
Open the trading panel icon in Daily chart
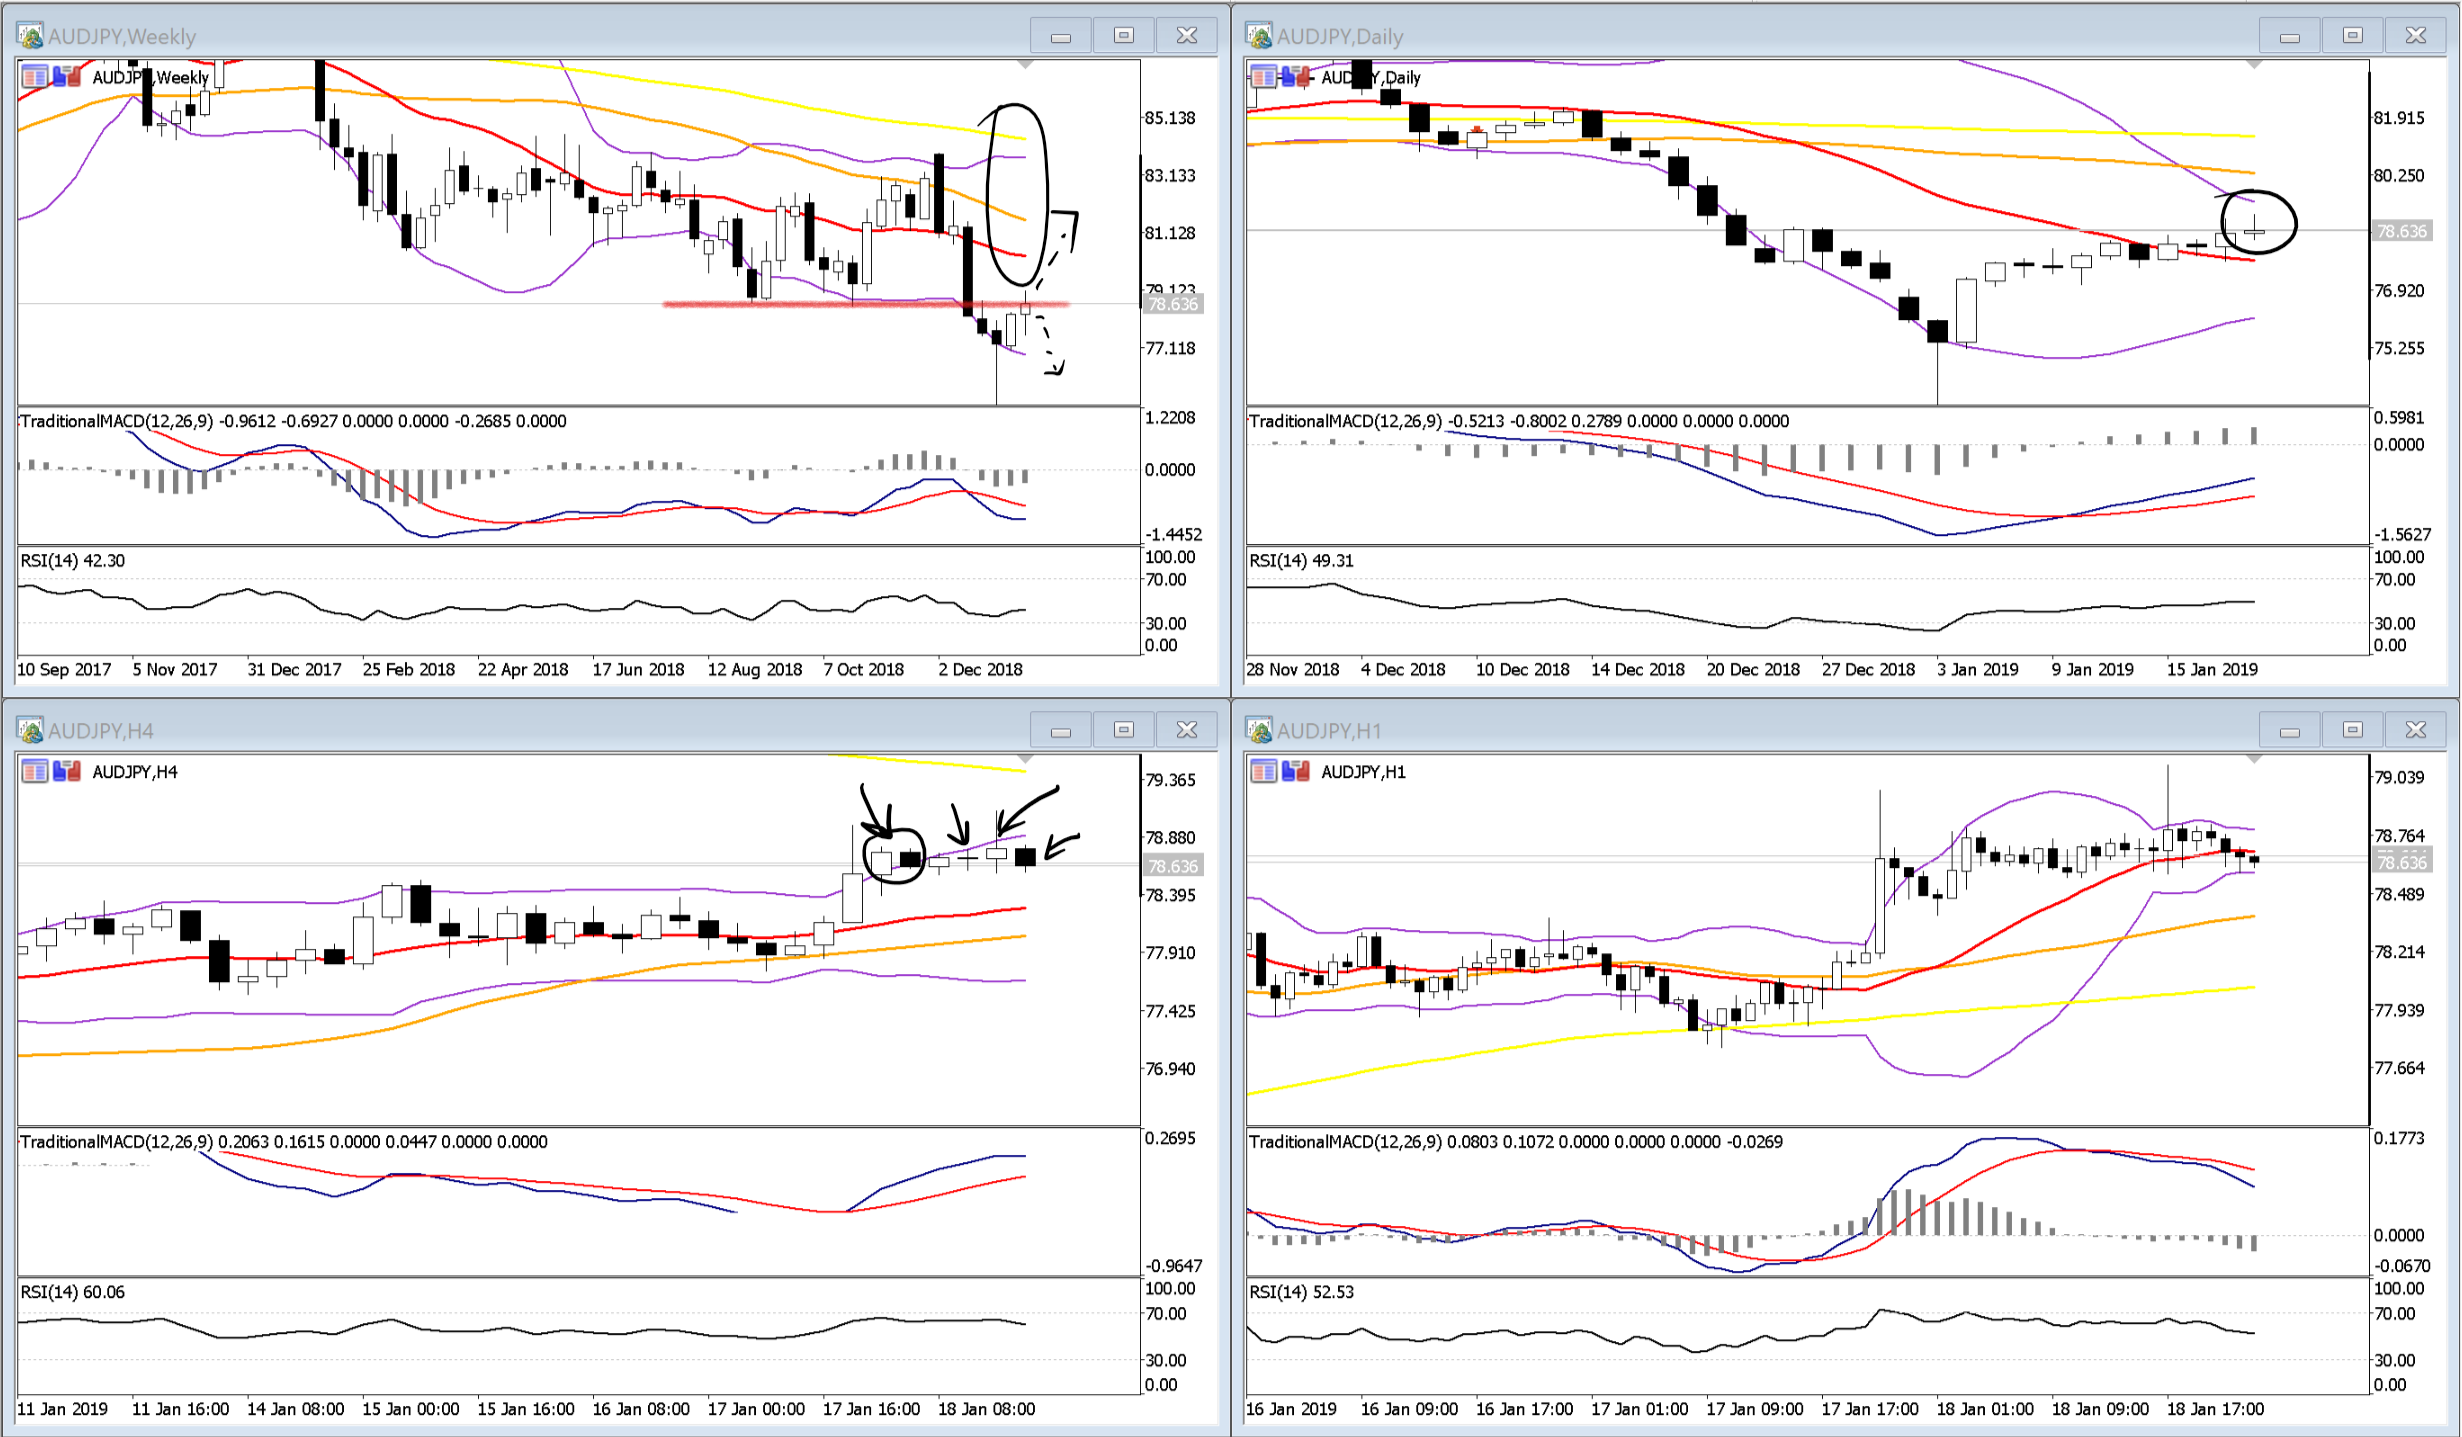(1264, 77)
